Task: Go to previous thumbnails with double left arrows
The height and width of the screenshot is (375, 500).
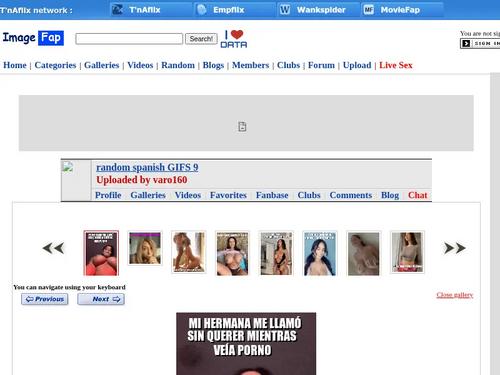Action: 53,248
